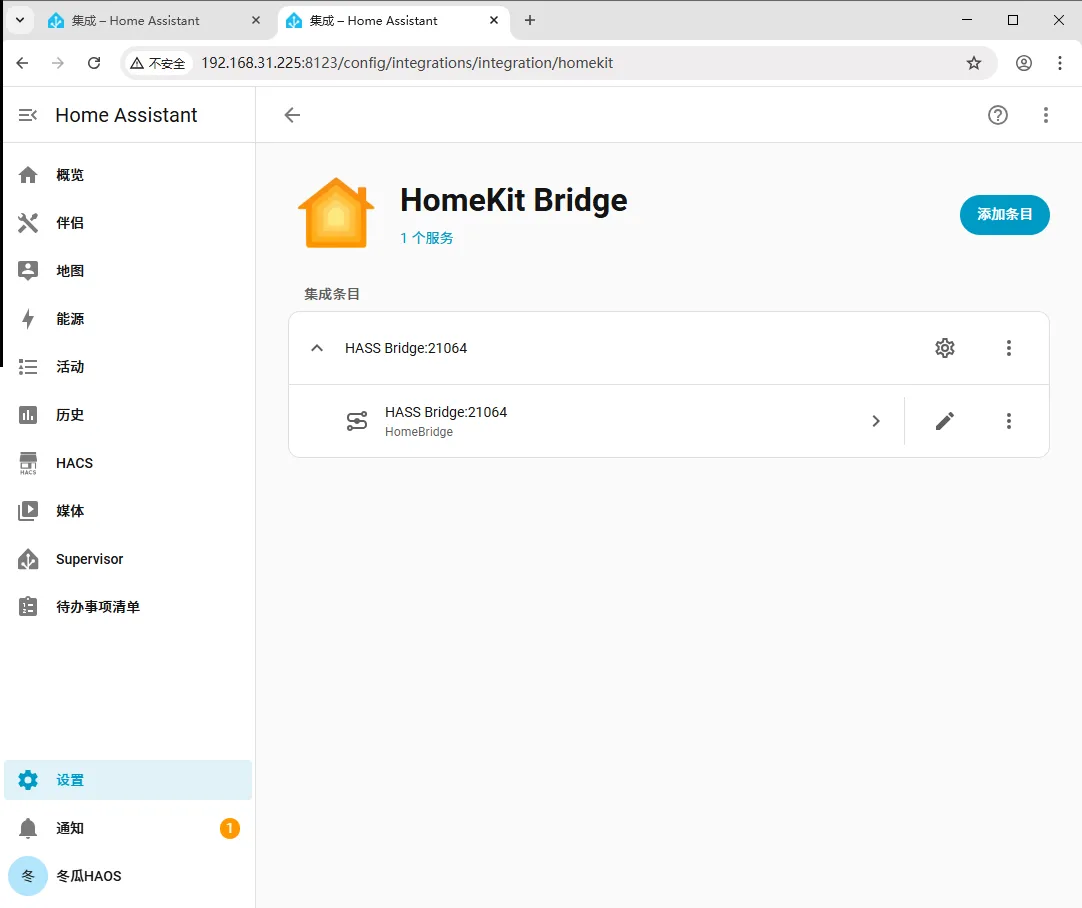Click the browser forward button

[58, 63]
